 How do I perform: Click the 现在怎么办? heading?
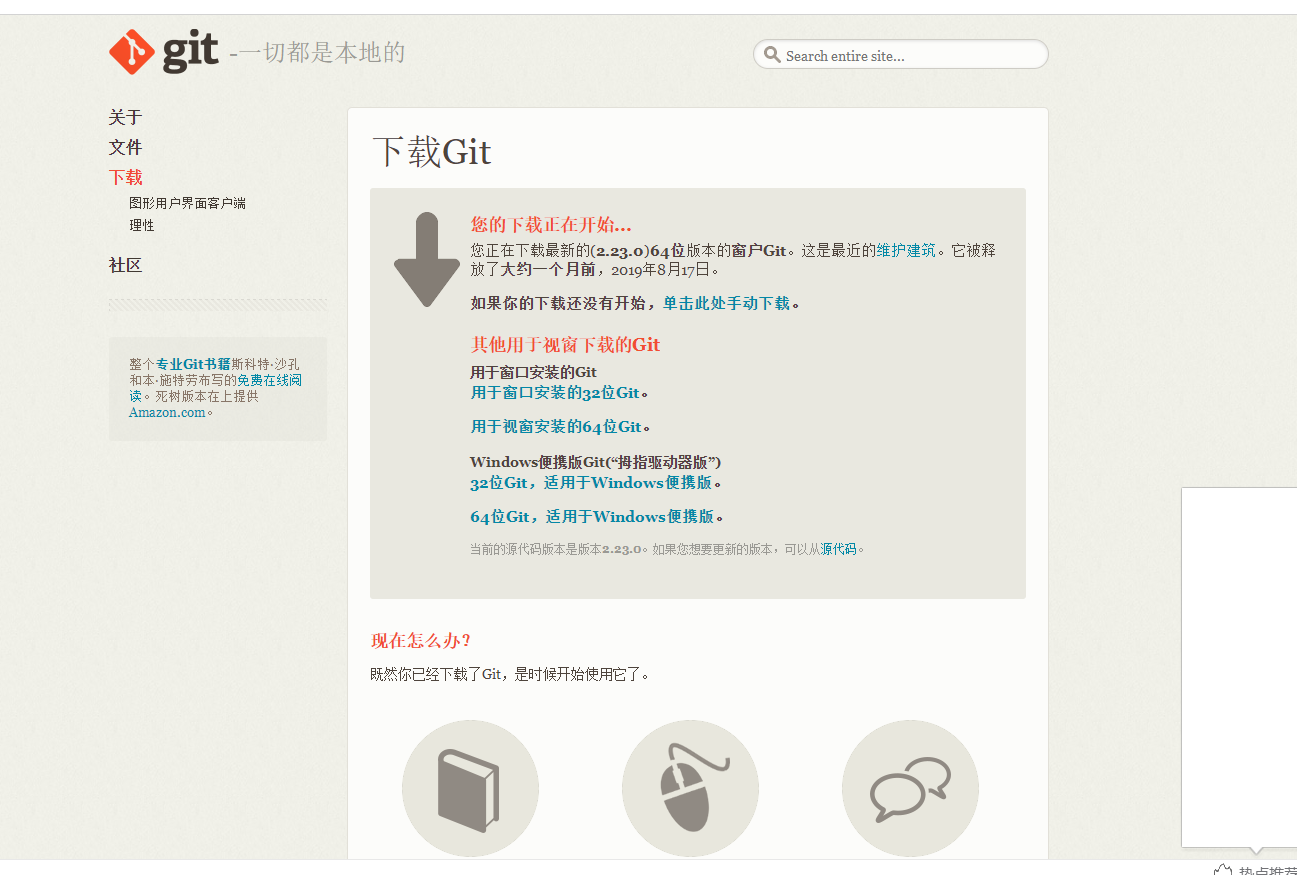(421, 641)
